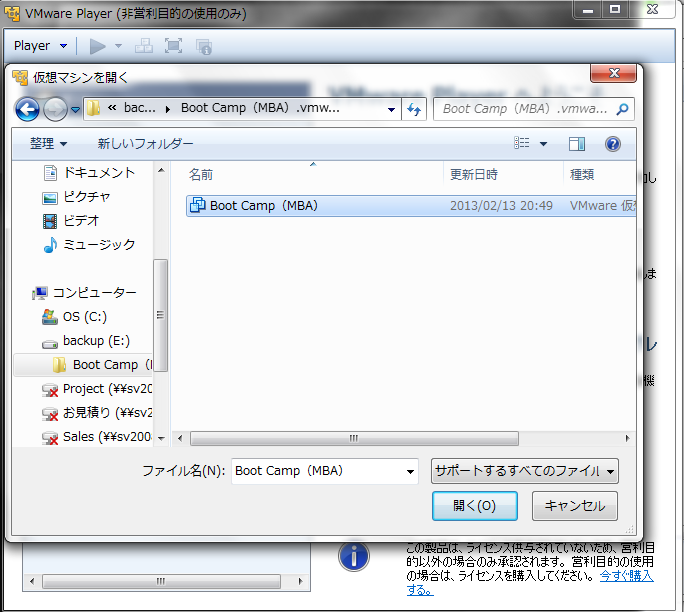
Task: Click VMware Player library scroll left arrow
Action: click(x=32, y=581)
